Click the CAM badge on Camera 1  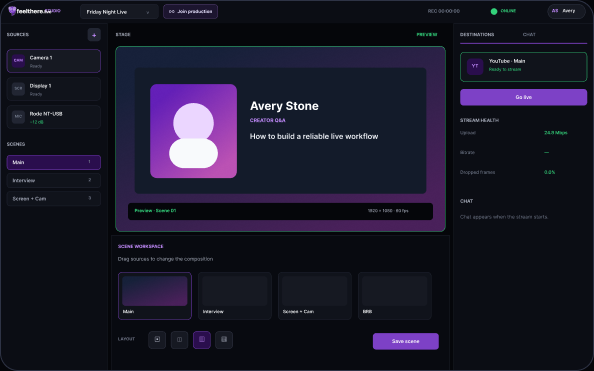(x=18, y=61)
